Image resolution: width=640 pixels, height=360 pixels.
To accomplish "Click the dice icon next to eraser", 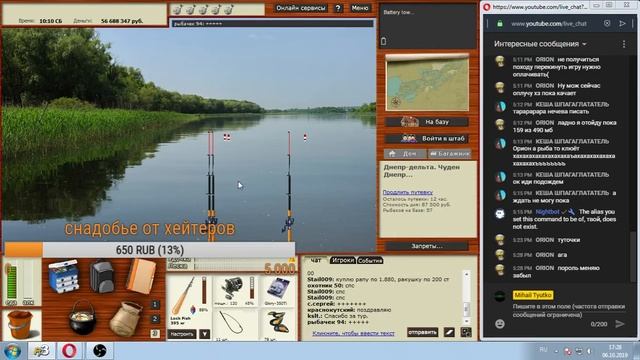I will tap(466, 332).
